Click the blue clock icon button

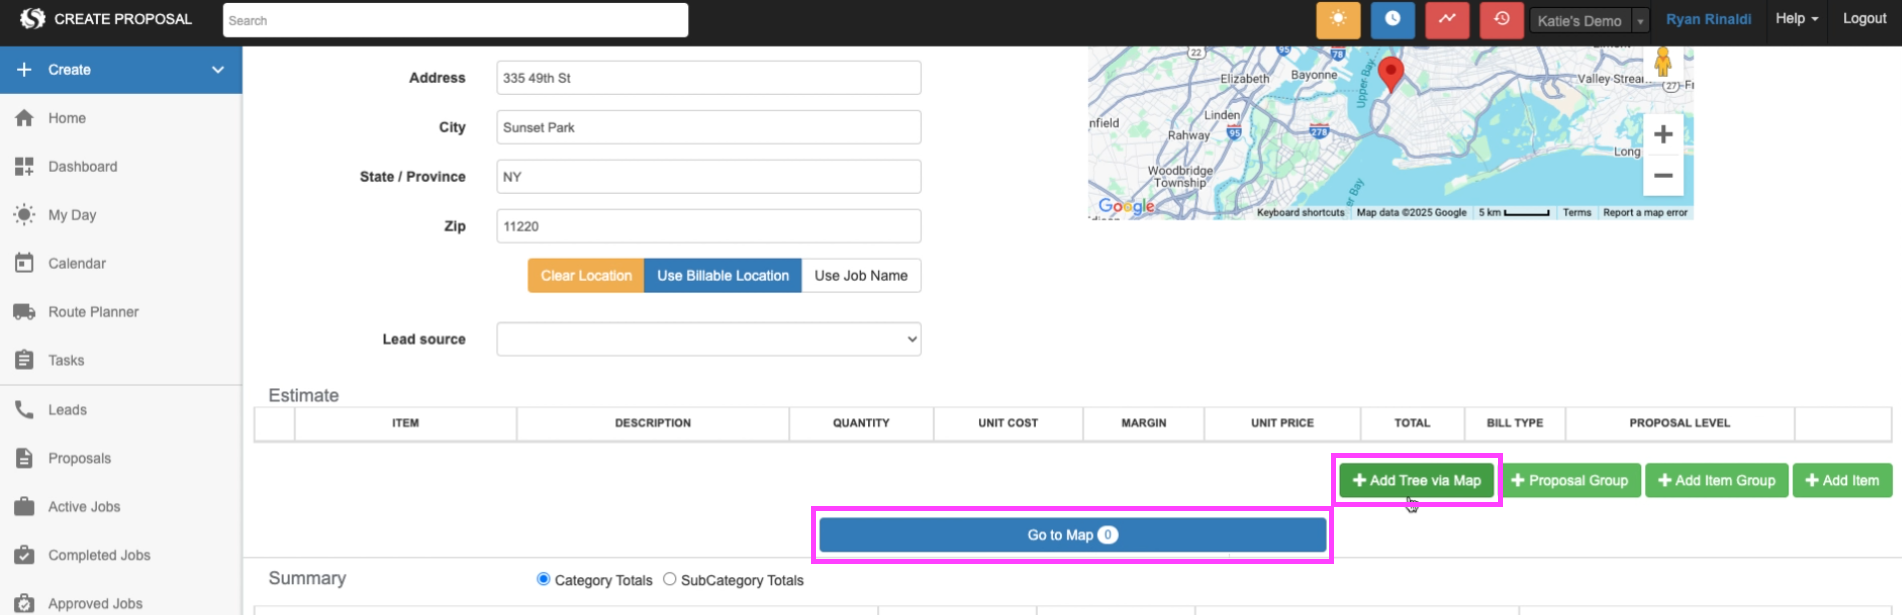tap(1392, 20)
